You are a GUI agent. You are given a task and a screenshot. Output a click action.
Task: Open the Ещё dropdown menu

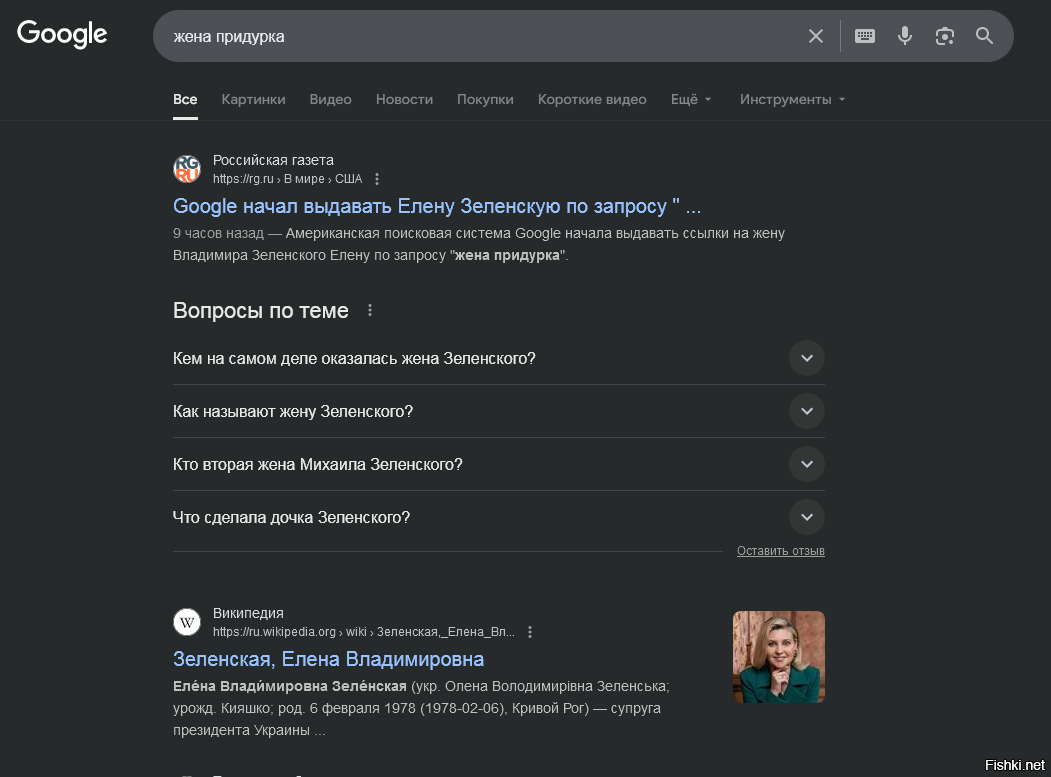click(691, 99)
